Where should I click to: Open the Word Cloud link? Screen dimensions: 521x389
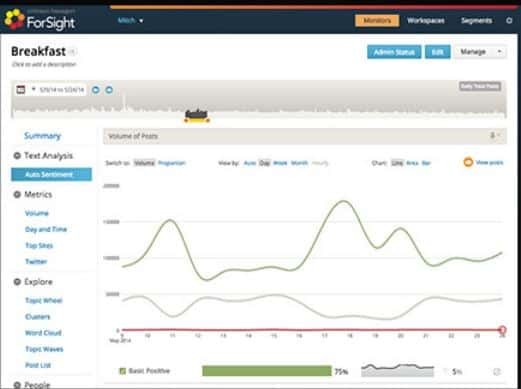click(43, 333)
